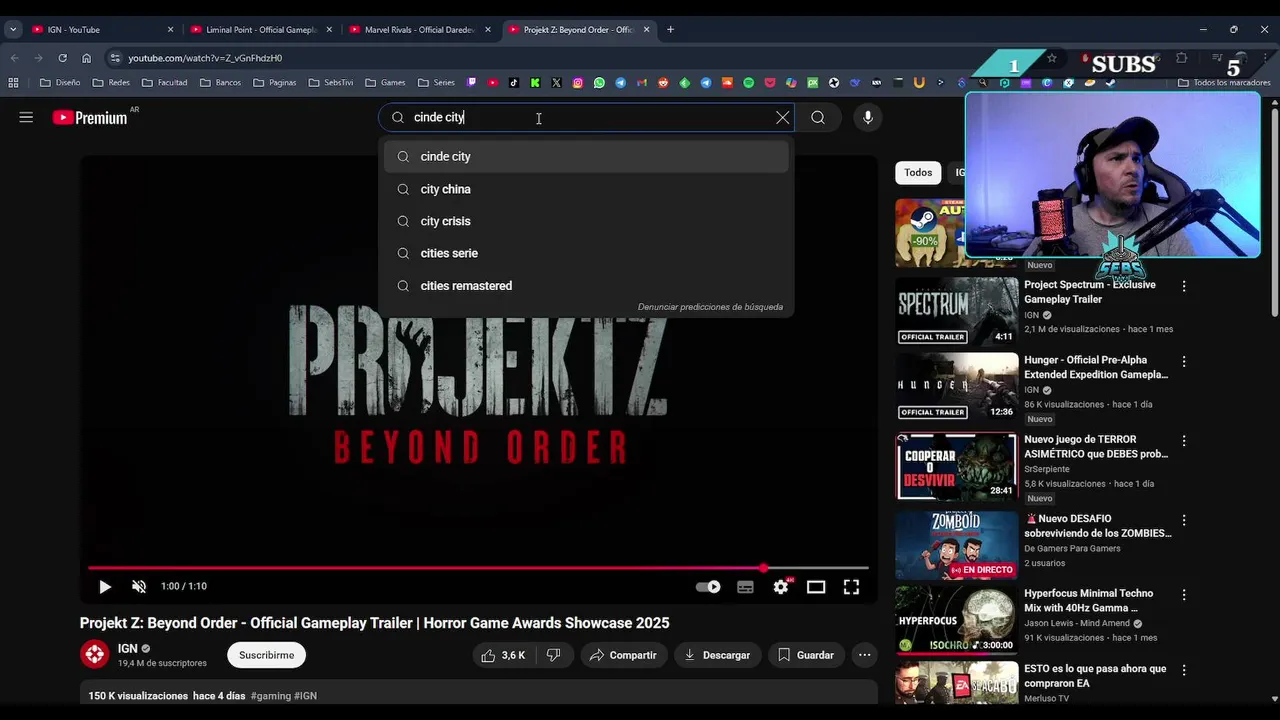This screenshot has height=720, width=1280.
Task: Open a new browser tab
Action: pos(670,30)
